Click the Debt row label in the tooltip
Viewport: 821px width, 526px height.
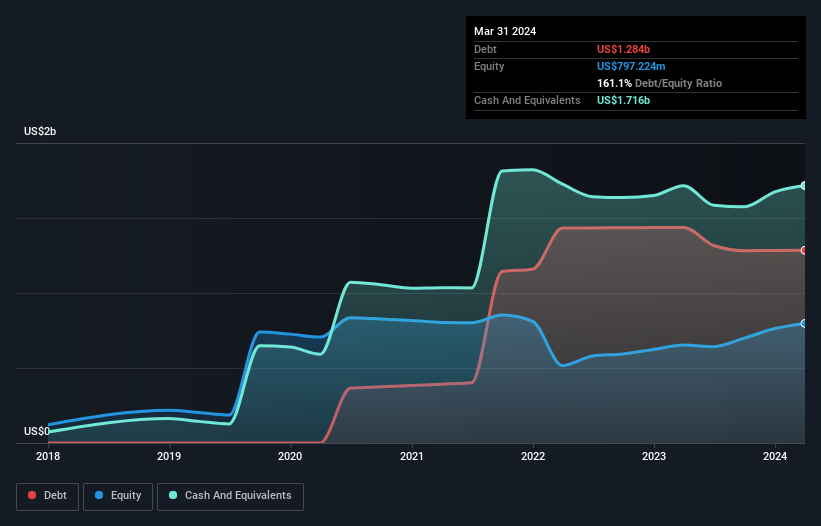[485, 49]
